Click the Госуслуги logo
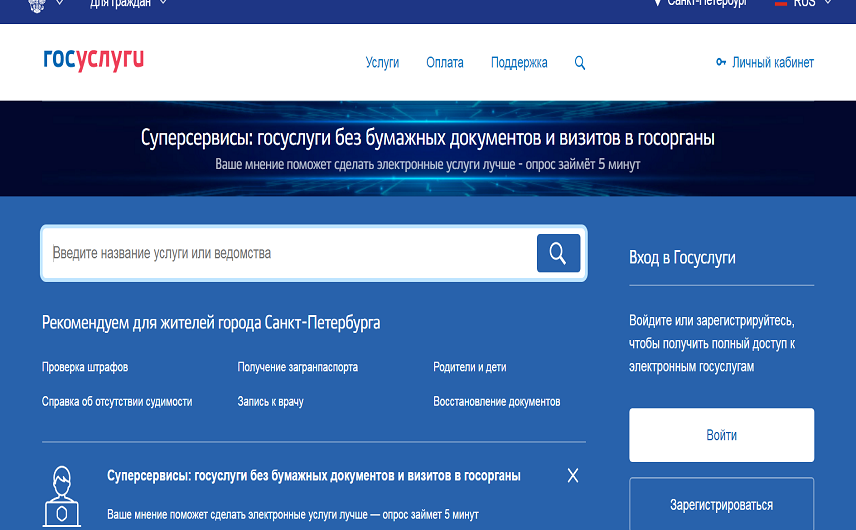856x530 pixels. click(93, 59)
